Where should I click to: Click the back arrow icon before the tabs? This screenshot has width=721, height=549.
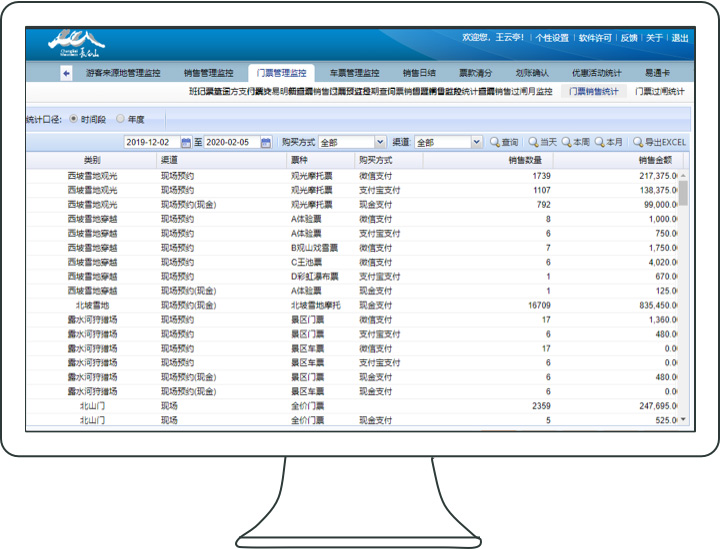click(x=66, y=73)
